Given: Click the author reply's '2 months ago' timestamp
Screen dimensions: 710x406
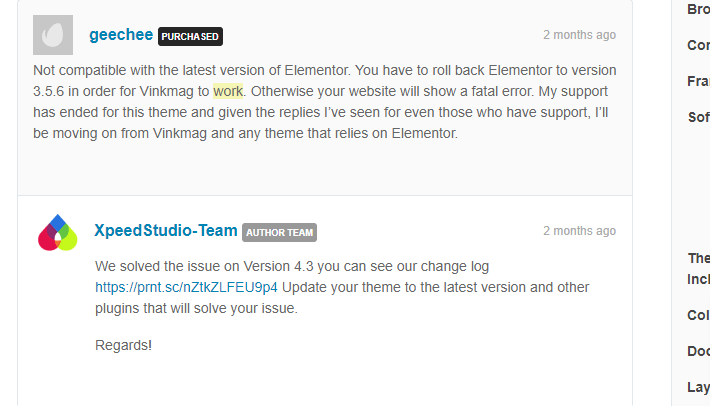Looking at the screenshot, I should [579, 231].
